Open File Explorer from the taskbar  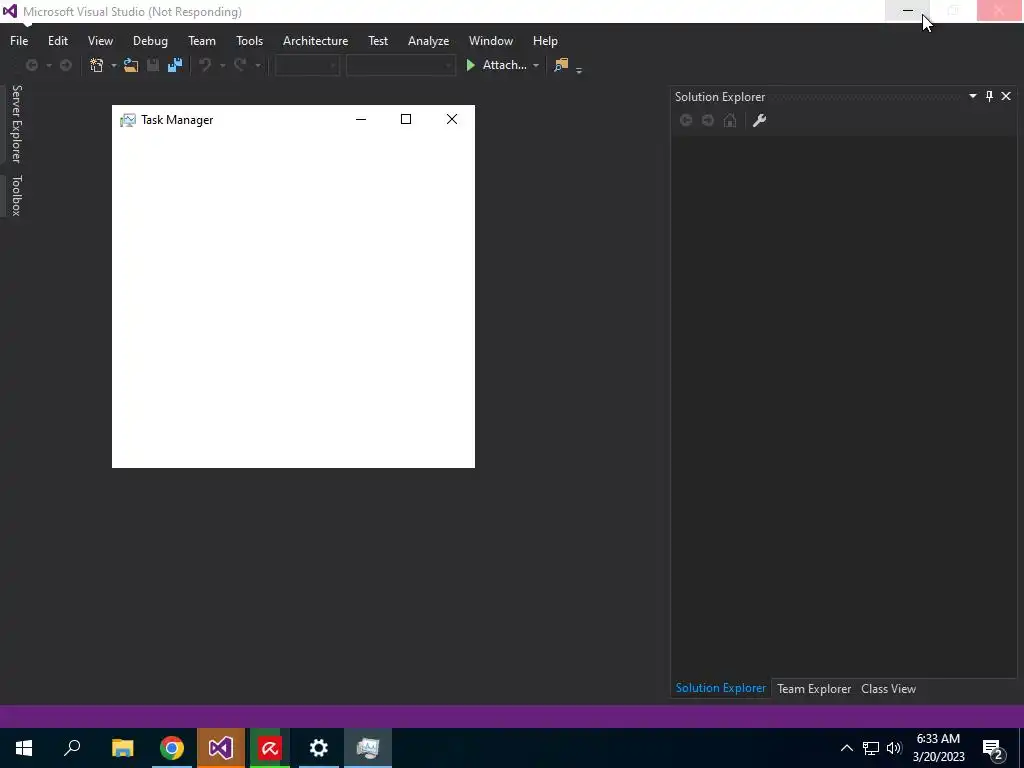tap(123, 748)
